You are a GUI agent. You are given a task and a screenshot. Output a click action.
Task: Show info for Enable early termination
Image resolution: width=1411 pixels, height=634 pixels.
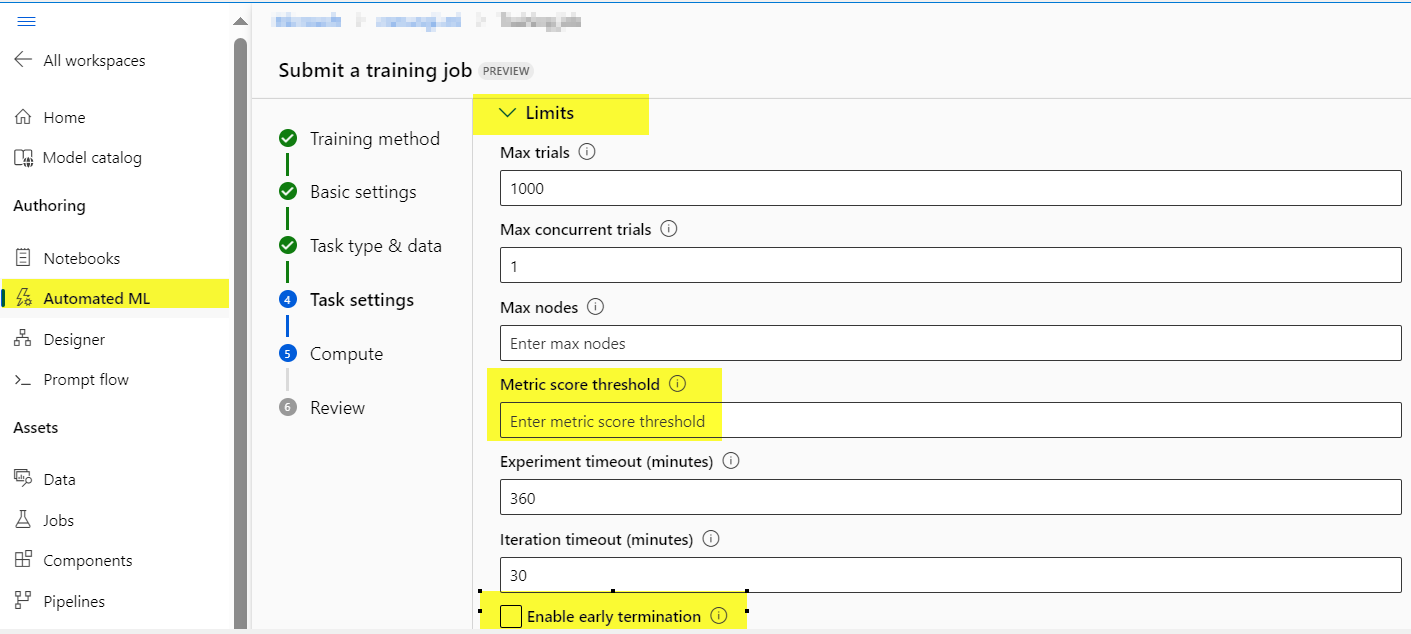click(x=718, y=616)
